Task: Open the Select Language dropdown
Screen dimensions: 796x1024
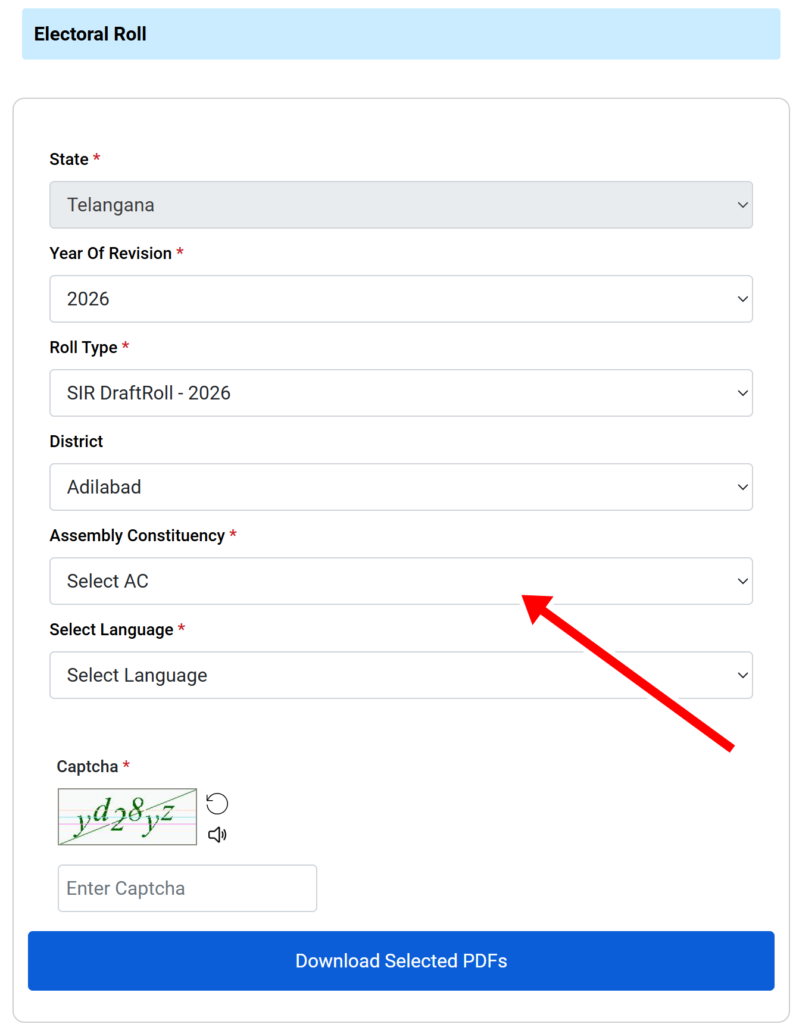Action: point(401,675)
